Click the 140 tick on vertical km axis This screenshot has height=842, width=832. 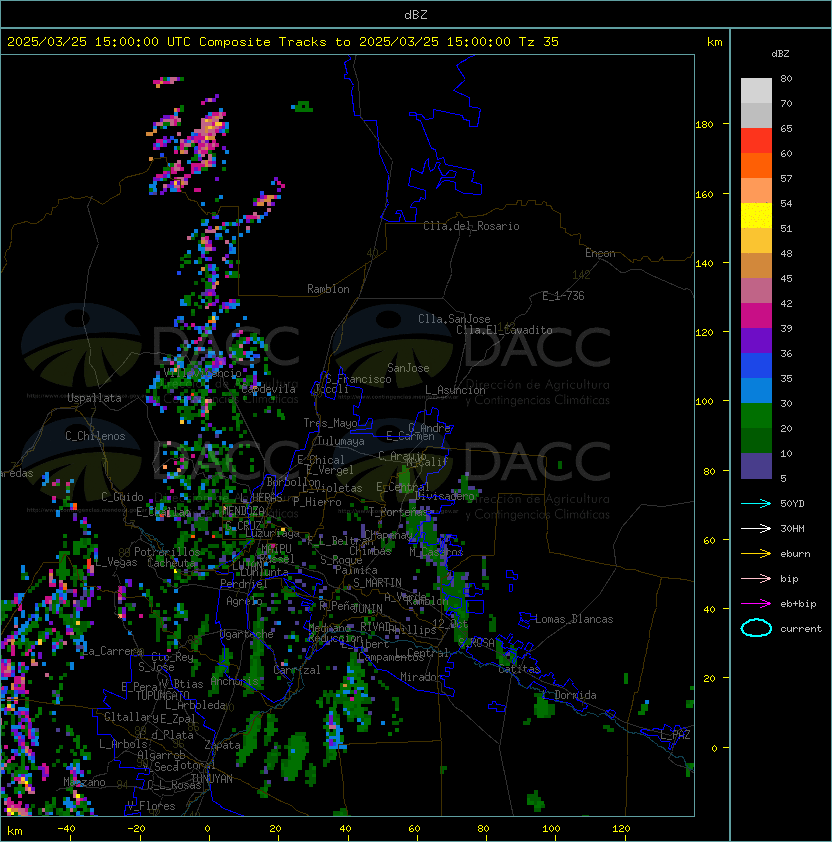pyautogui.click(x=704, y=264)
